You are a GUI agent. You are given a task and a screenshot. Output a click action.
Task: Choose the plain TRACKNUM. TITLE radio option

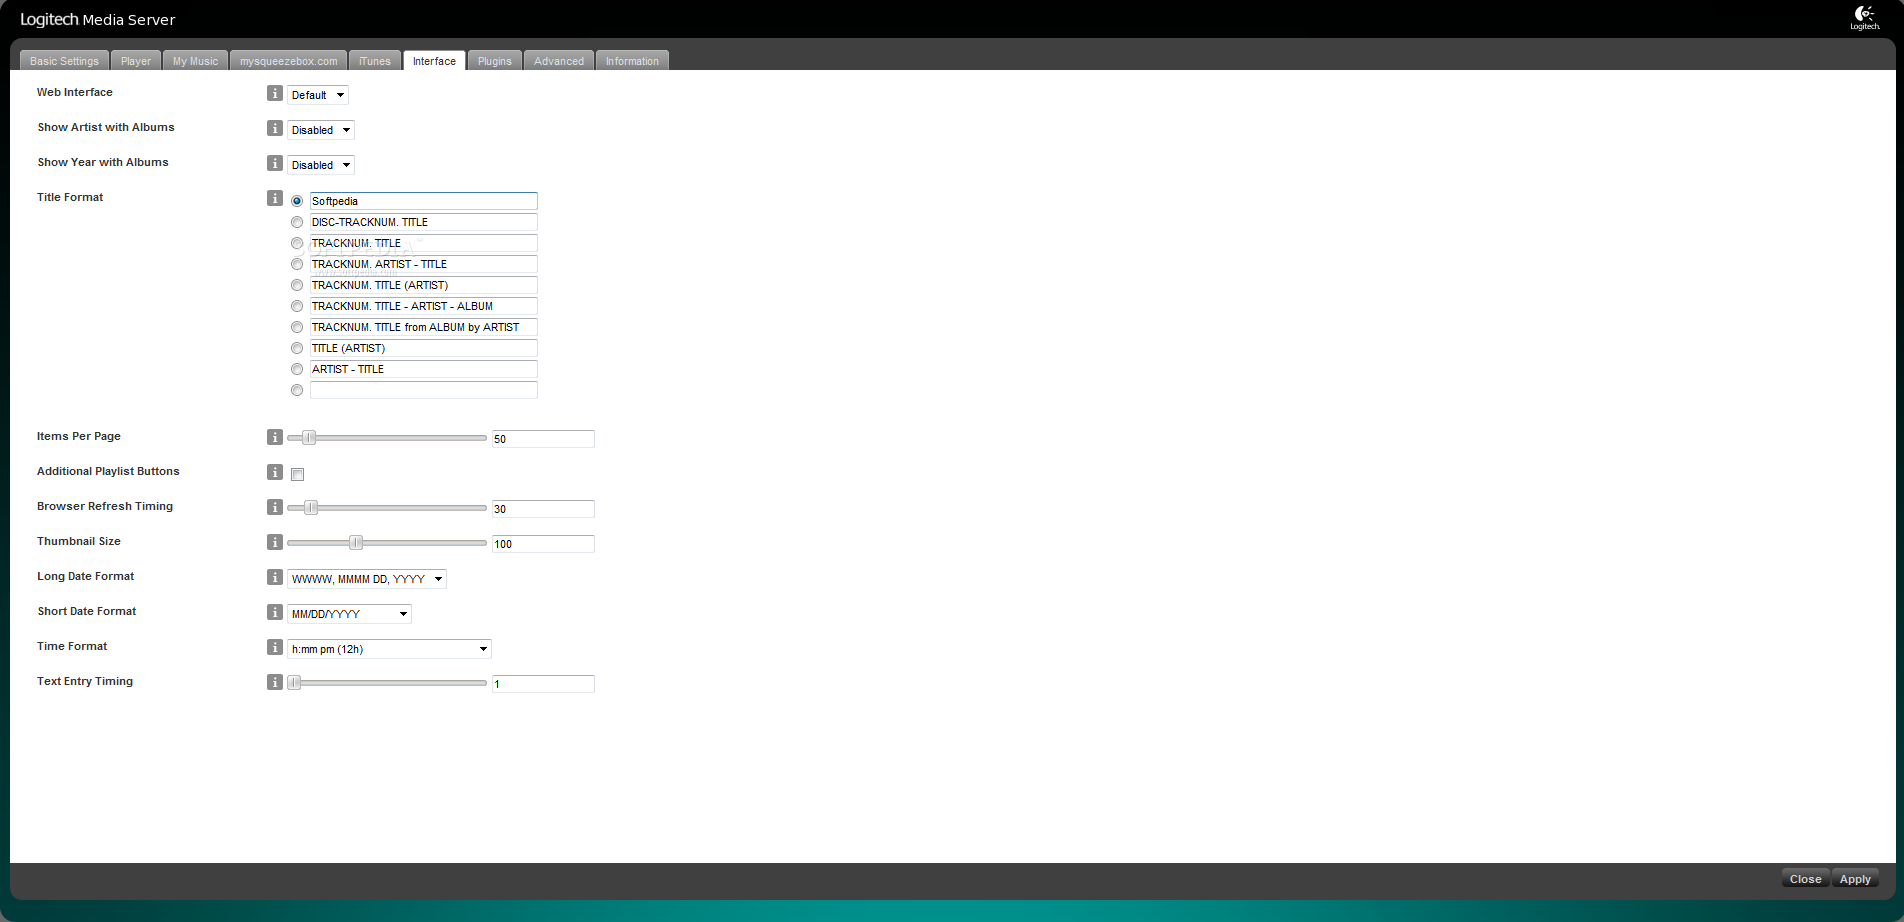point(297,243)
